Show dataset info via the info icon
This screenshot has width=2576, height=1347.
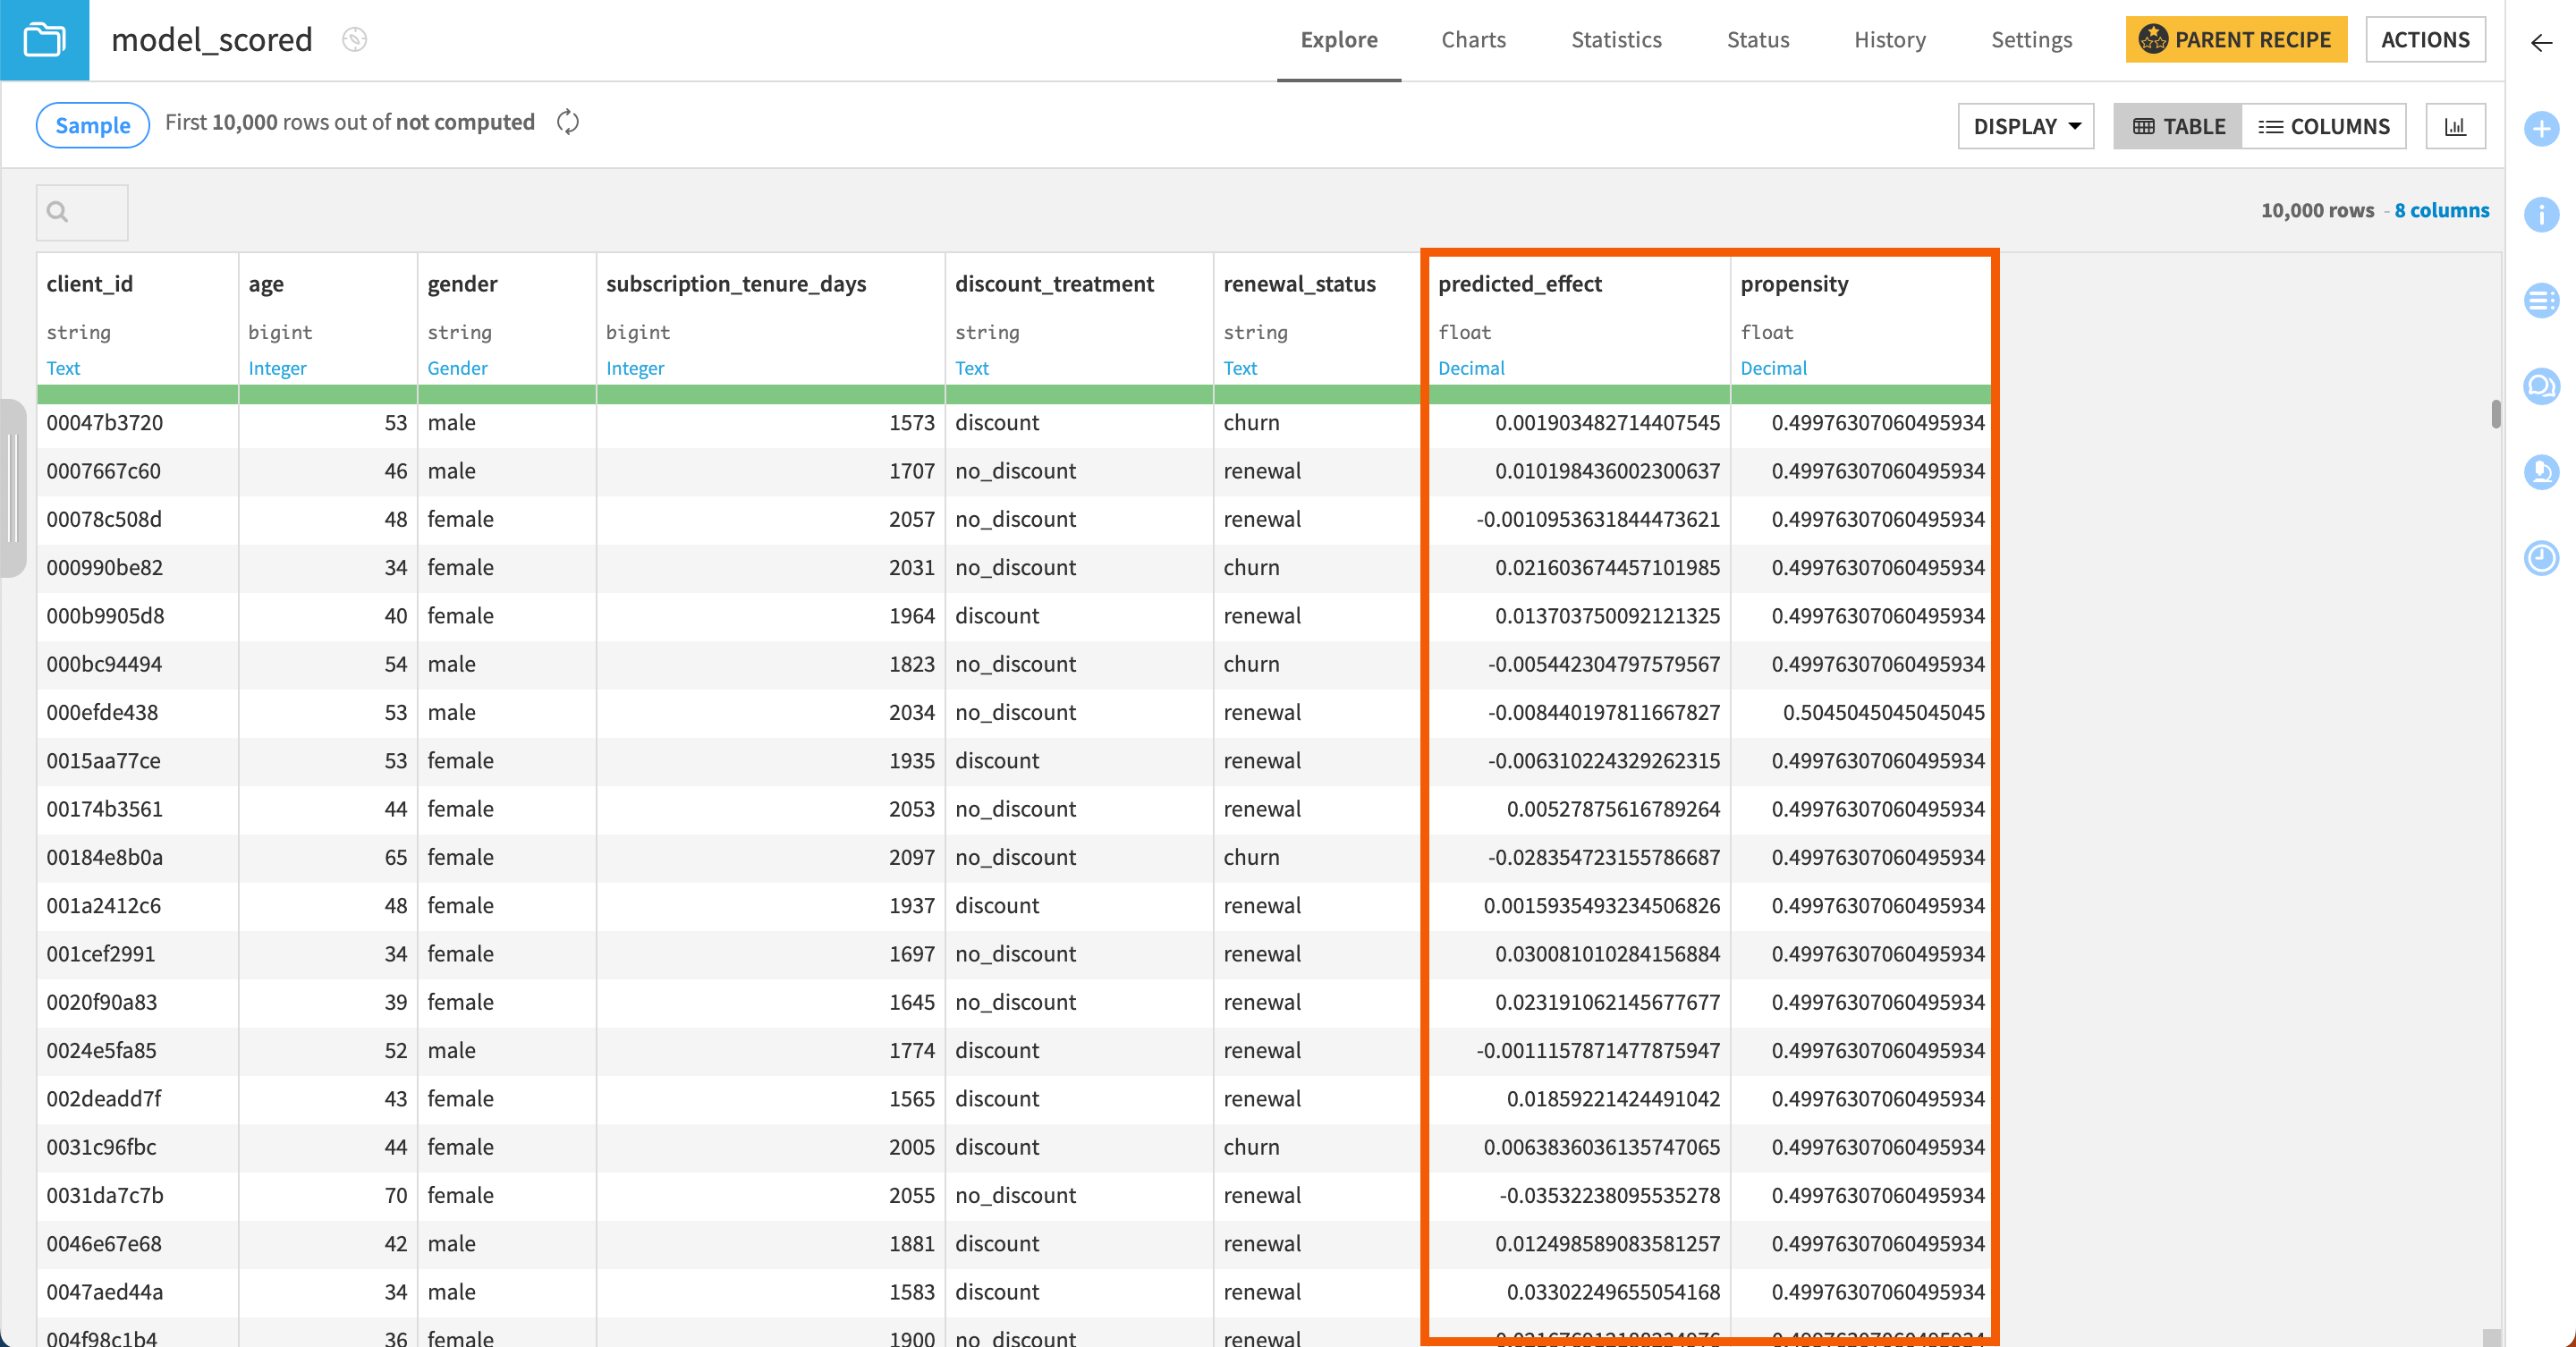point(2541,215)
